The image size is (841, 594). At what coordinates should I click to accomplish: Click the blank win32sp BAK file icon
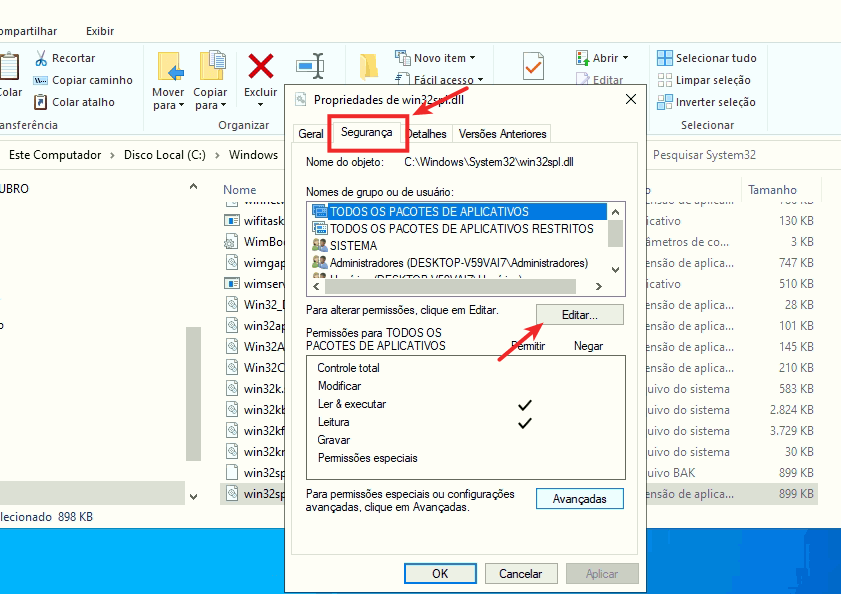(232, 472)
